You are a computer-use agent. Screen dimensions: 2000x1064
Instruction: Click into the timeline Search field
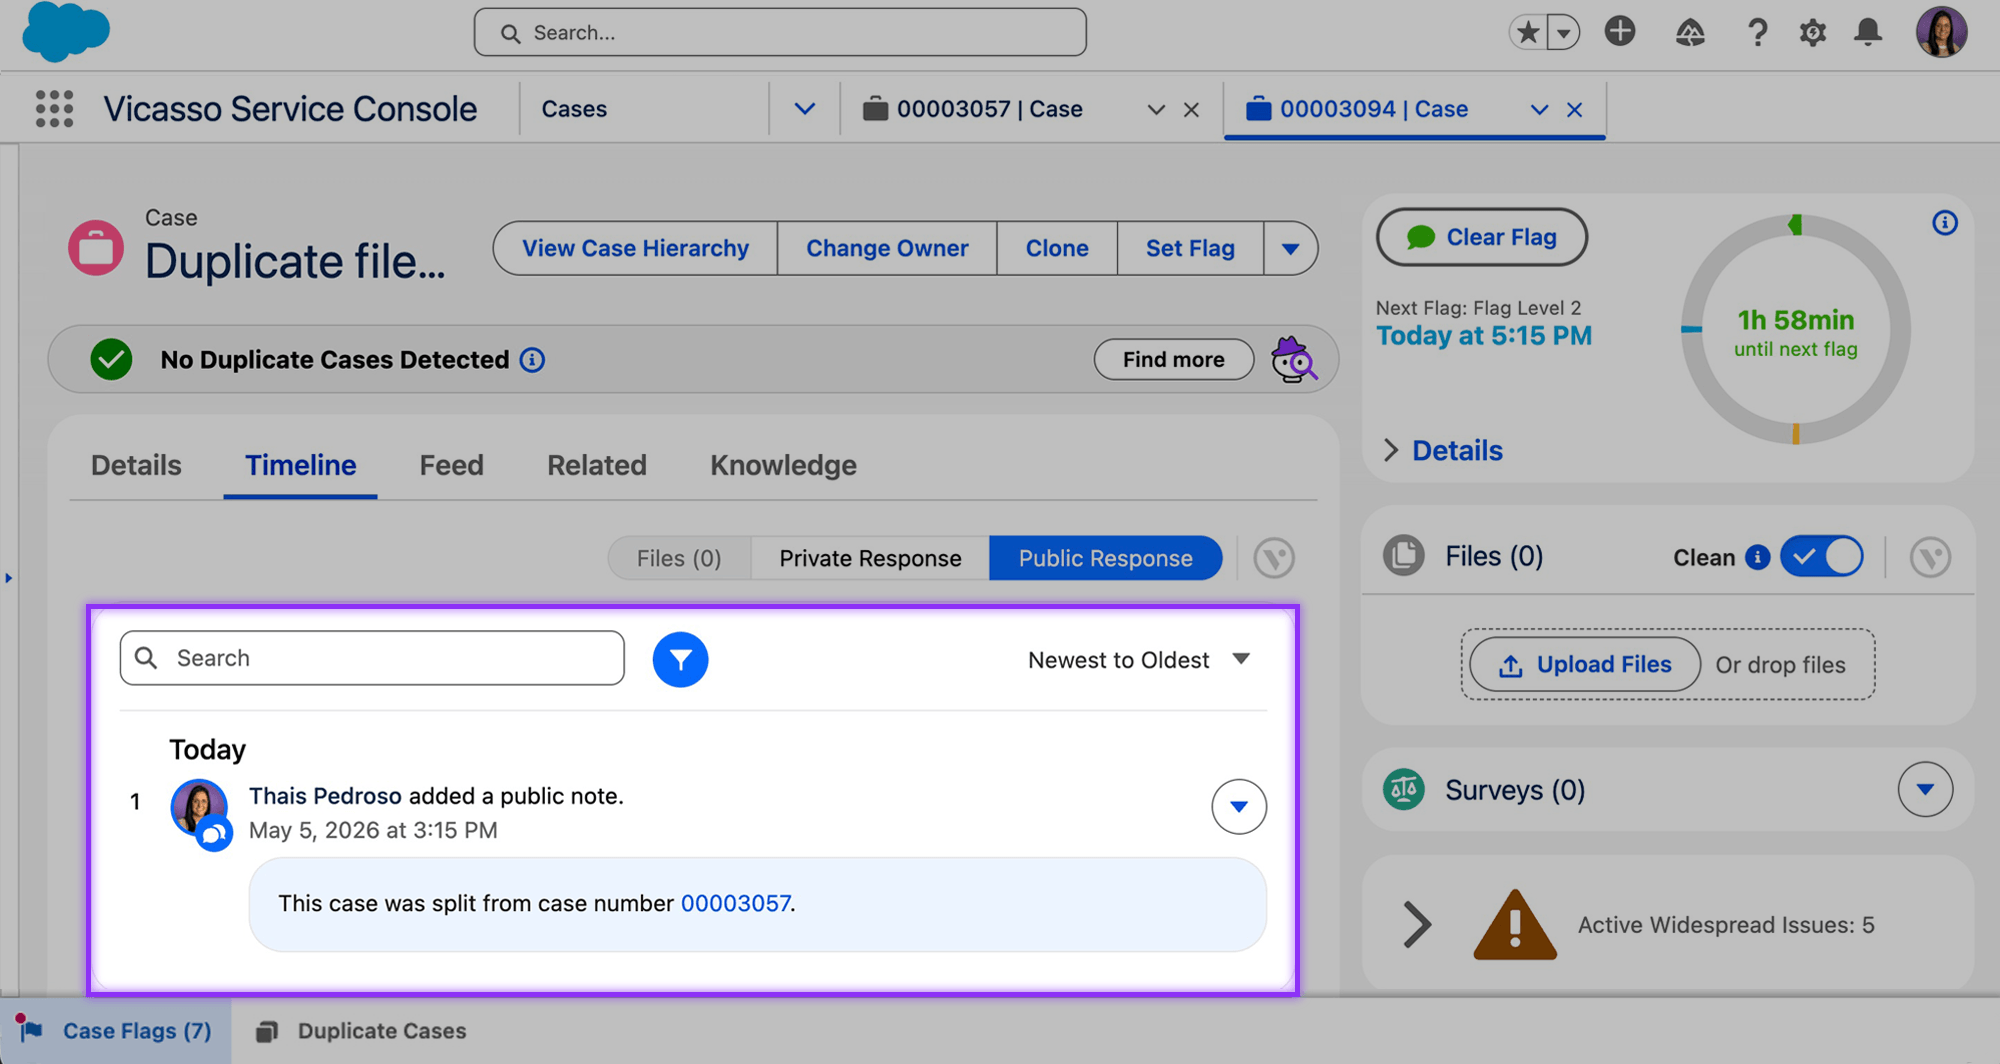point(372,658)
